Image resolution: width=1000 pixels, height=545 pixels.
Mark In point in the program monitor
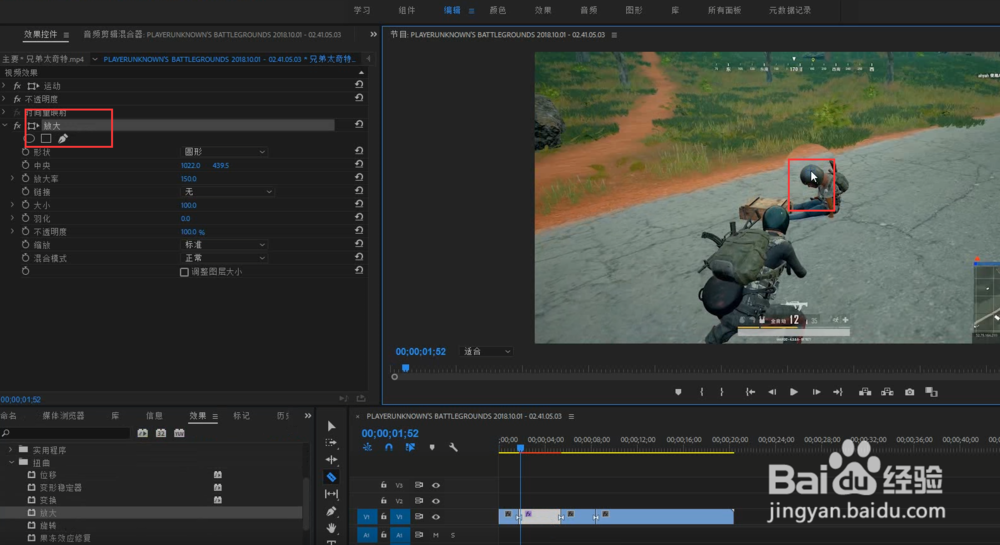click(x=702, y=392)
